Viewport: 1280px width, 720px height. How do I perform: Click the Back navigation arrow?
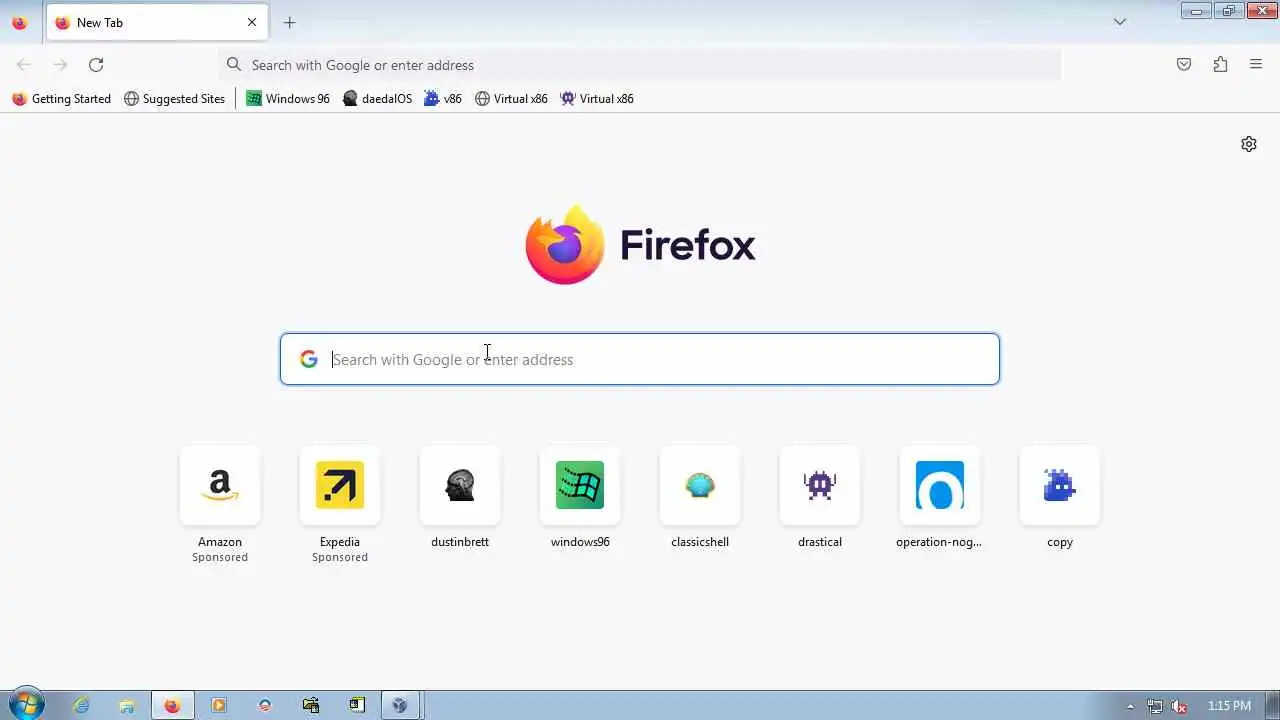(24, 64)
